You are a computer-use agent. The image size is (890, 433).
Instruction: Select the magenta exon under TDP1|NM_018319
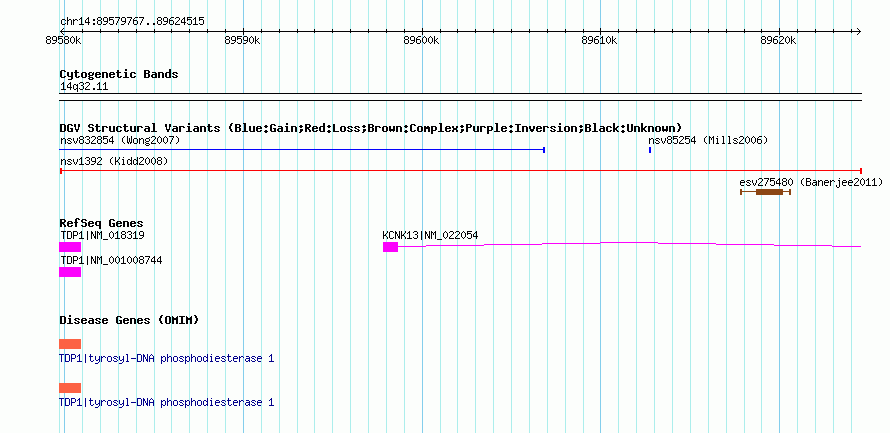tap(70, 247)
